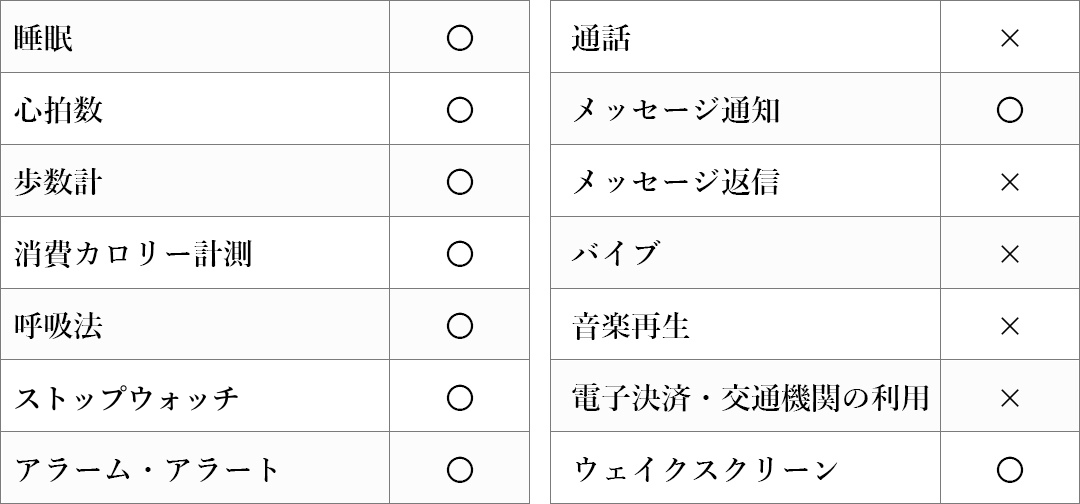Click the 睡眠 feature label
The image size is (1080, 504).
(x=44, y=38)
